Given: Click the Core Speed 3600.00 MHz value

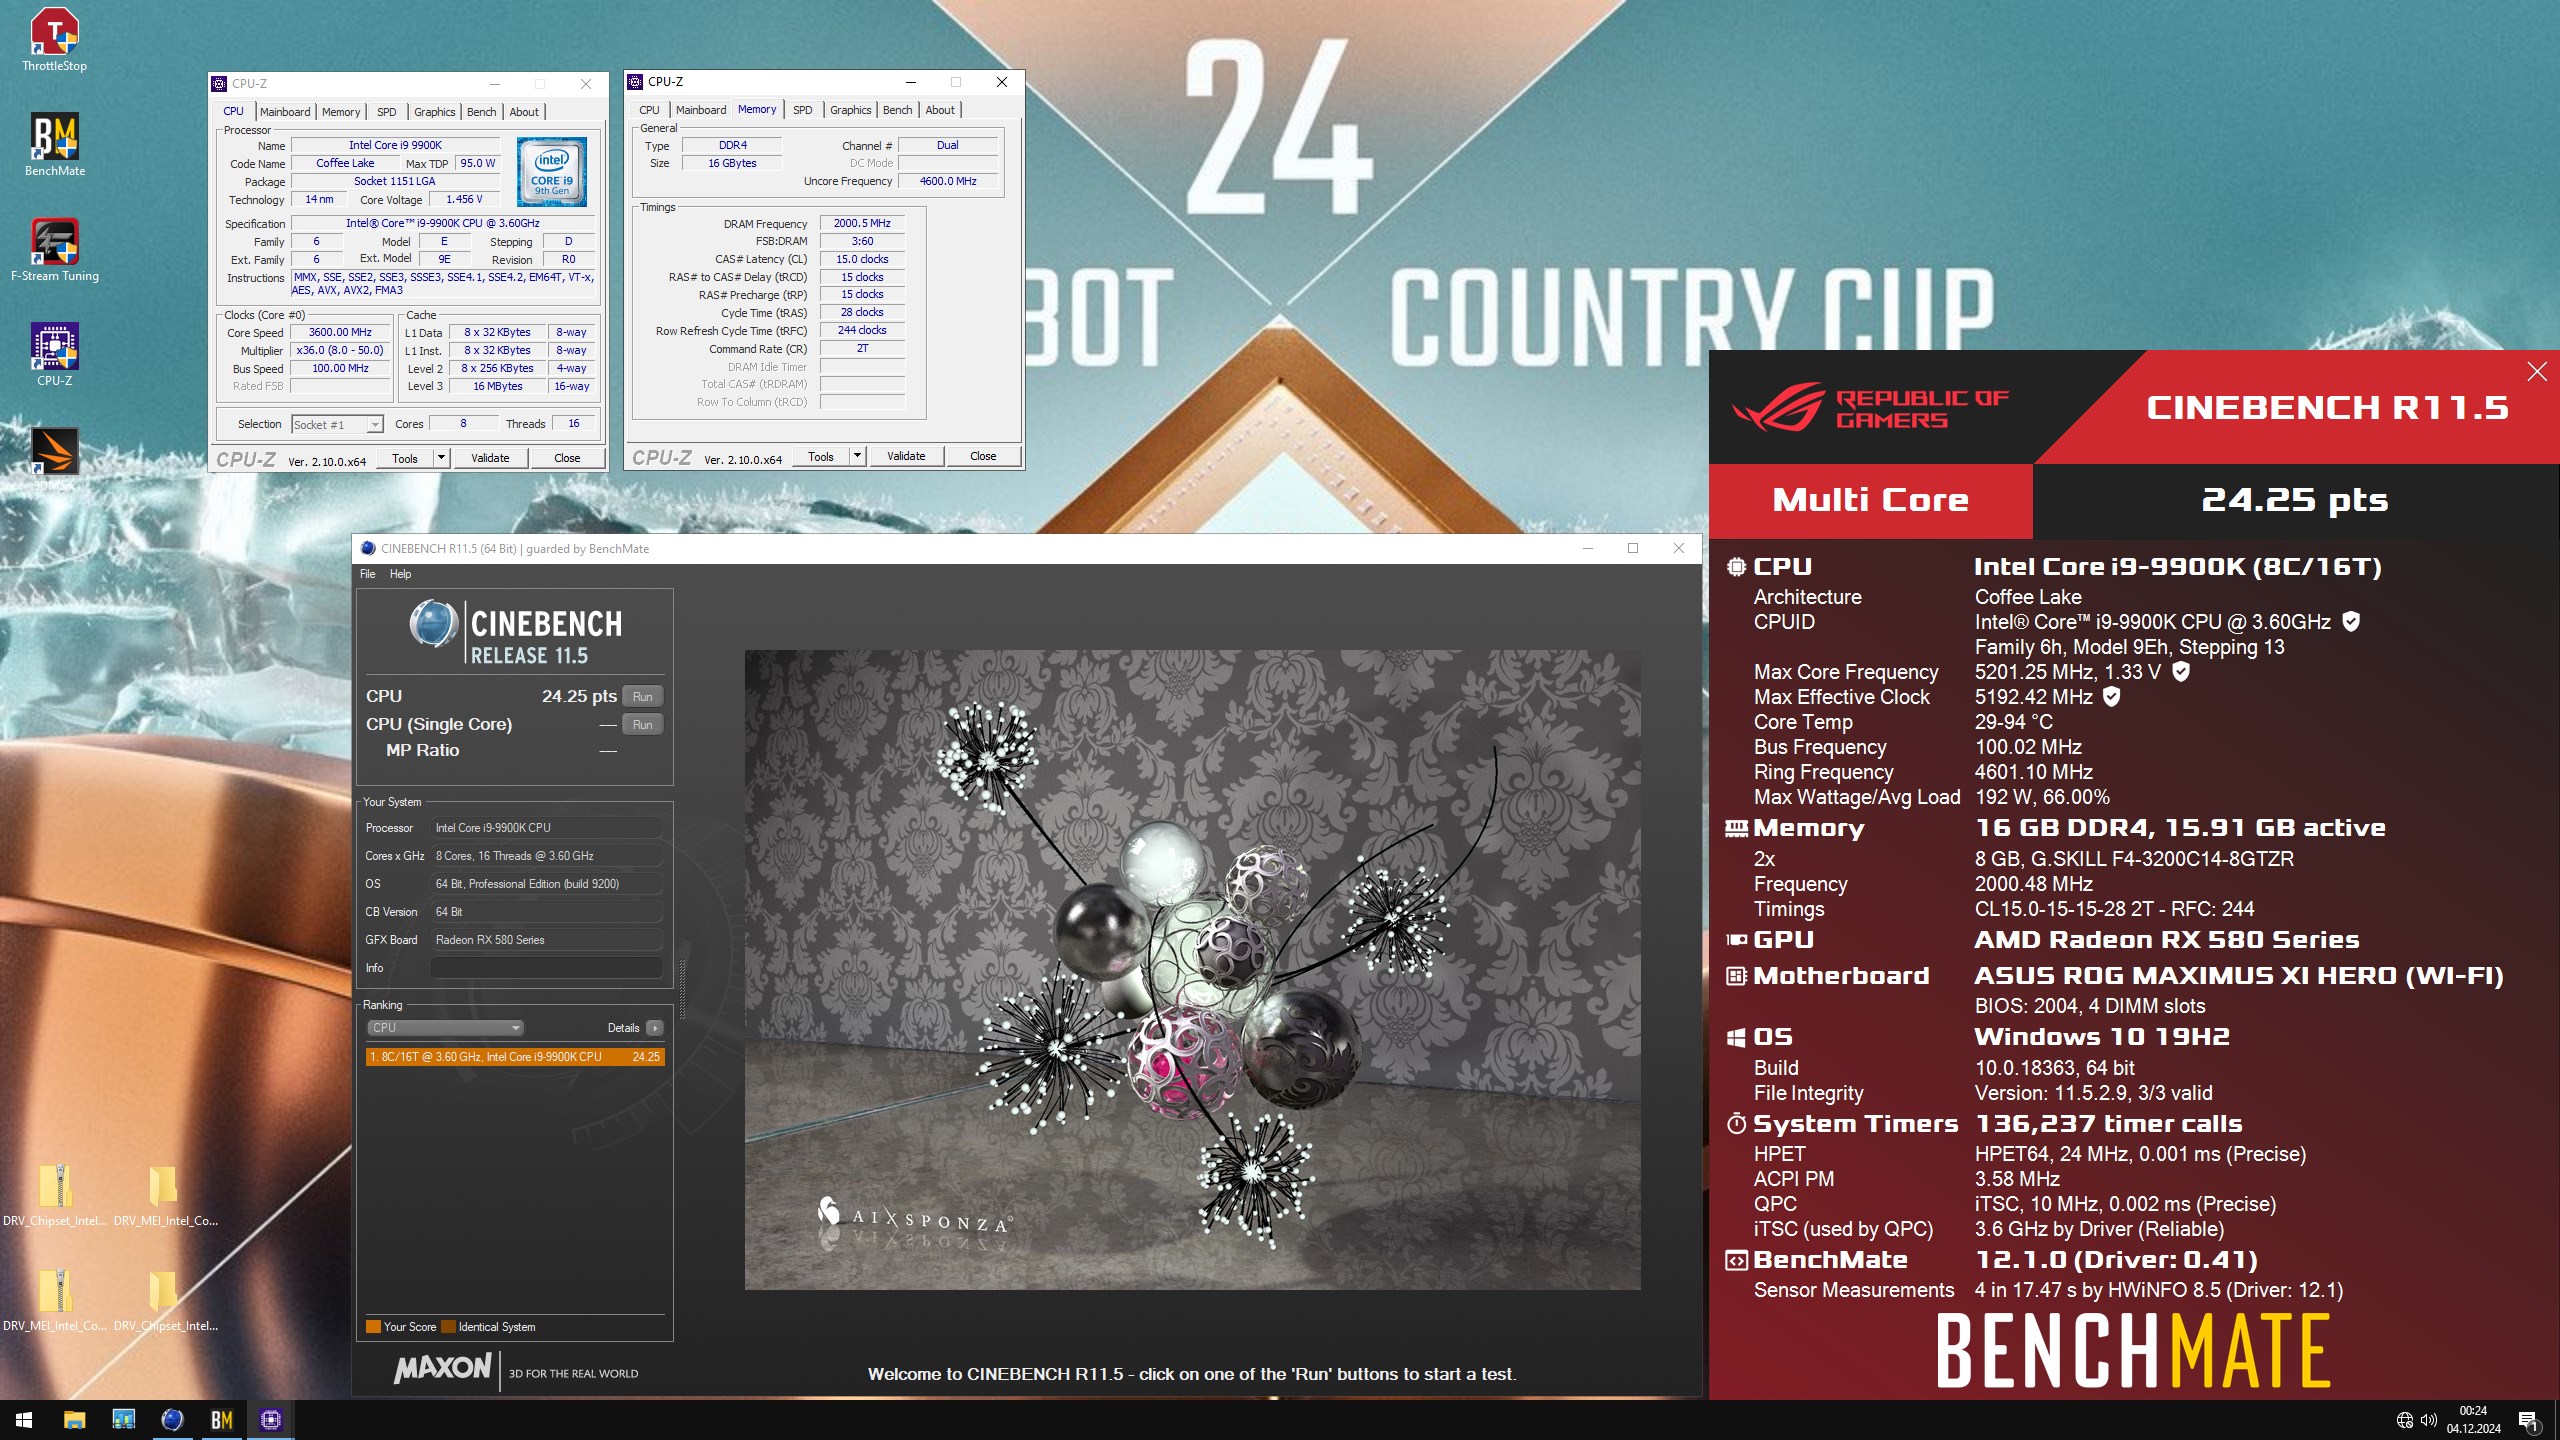Looking at the screenshot, I should tap(340, 333).
